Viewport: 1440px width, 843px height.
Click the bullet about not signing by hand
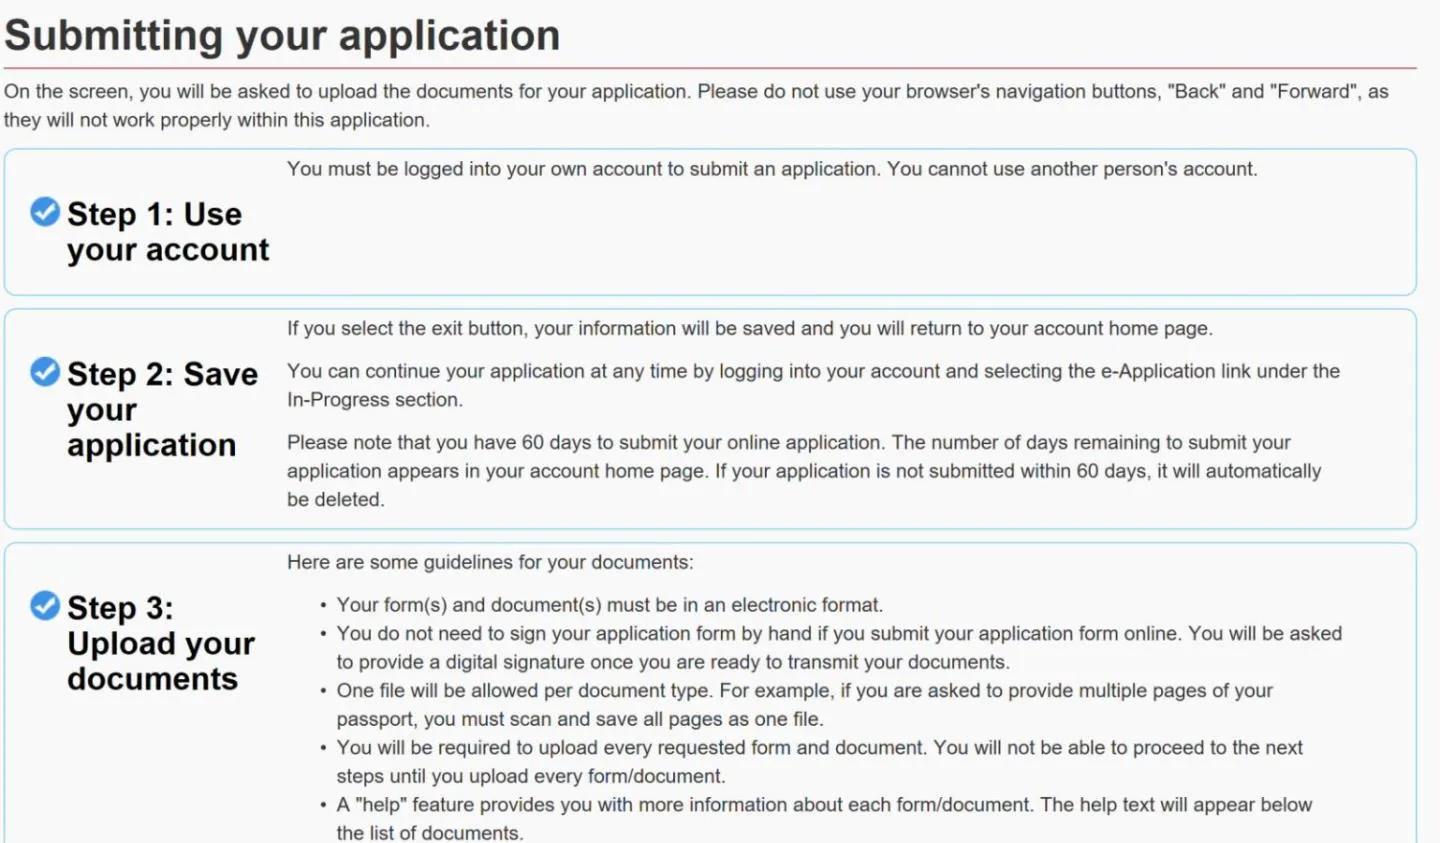pyautogui.click(x=839, y=647)
